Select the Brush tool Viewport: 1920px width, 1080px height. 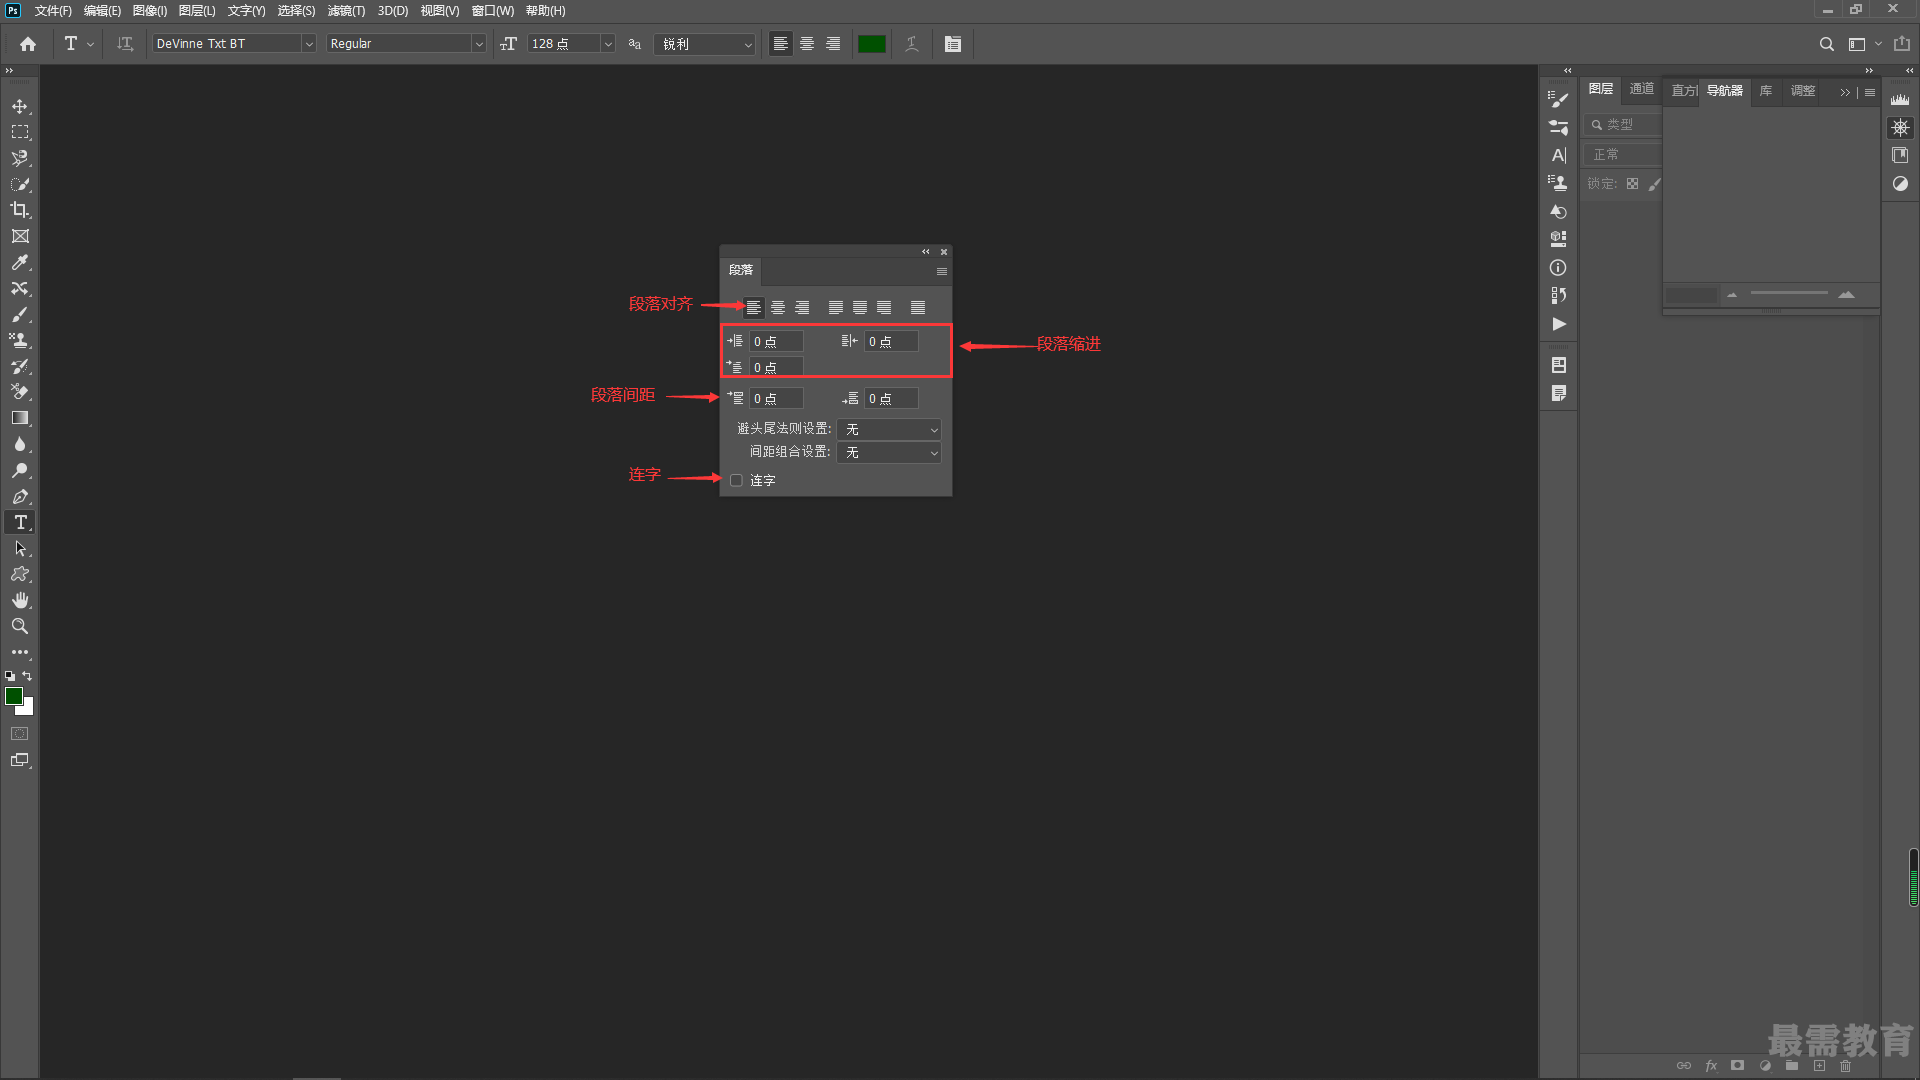pos(20,314)
